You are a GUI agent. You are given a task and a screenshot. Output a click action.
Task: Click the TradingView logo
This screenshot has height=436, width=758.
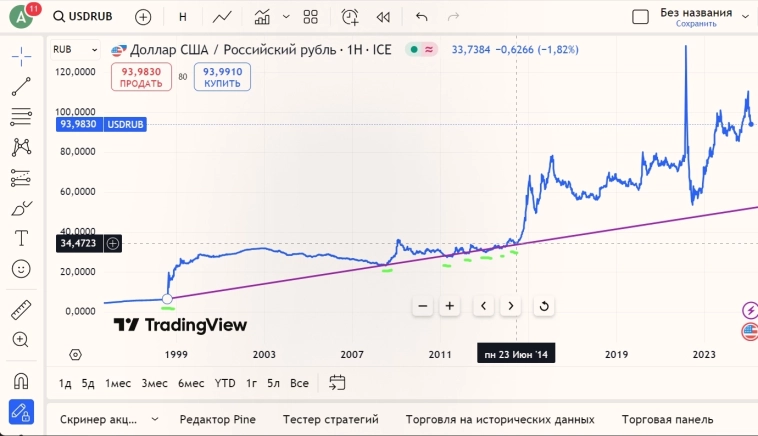(180, 325)
